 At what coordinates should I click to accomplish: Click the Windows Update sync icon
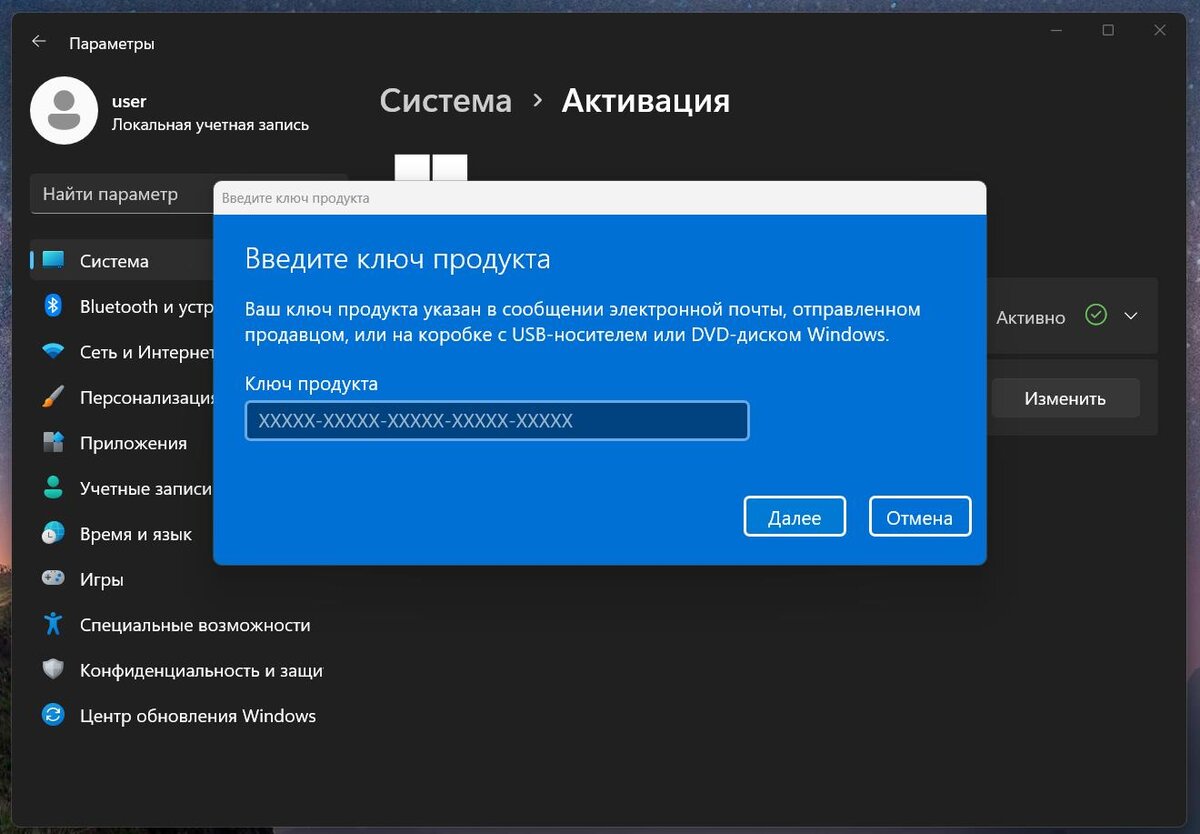(x=53, y=715)
